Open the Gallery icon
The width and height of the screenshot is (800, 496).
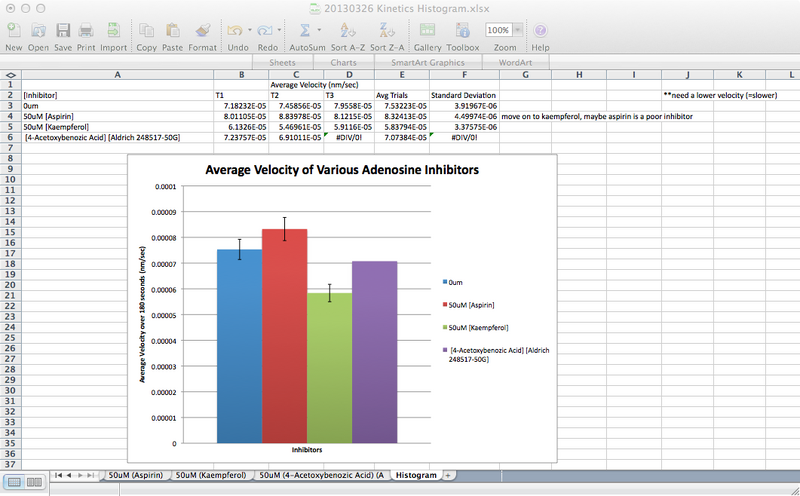point(427,31)
